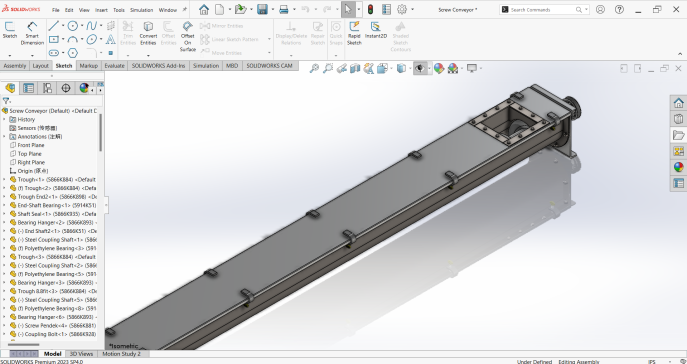Open the Save dropdown arrow

273,9
